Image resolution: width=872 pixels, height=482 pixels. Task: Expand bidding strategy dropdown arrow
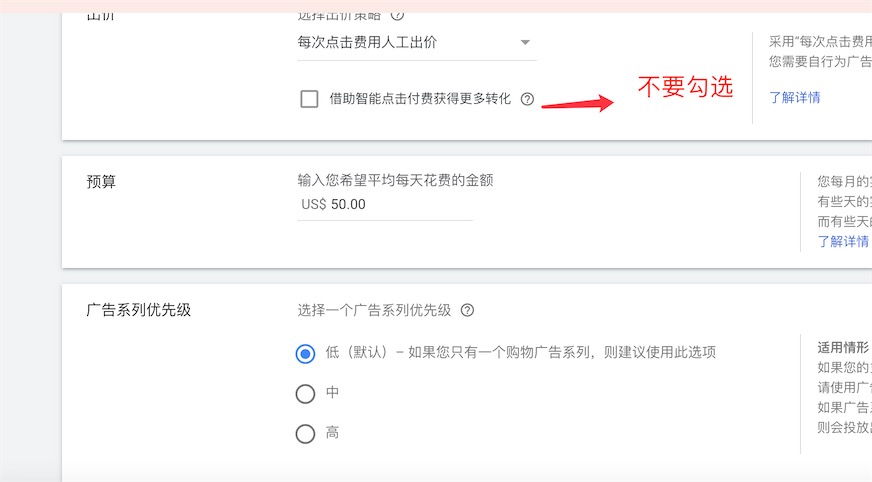pyautogui.click(x=525, y=42)
